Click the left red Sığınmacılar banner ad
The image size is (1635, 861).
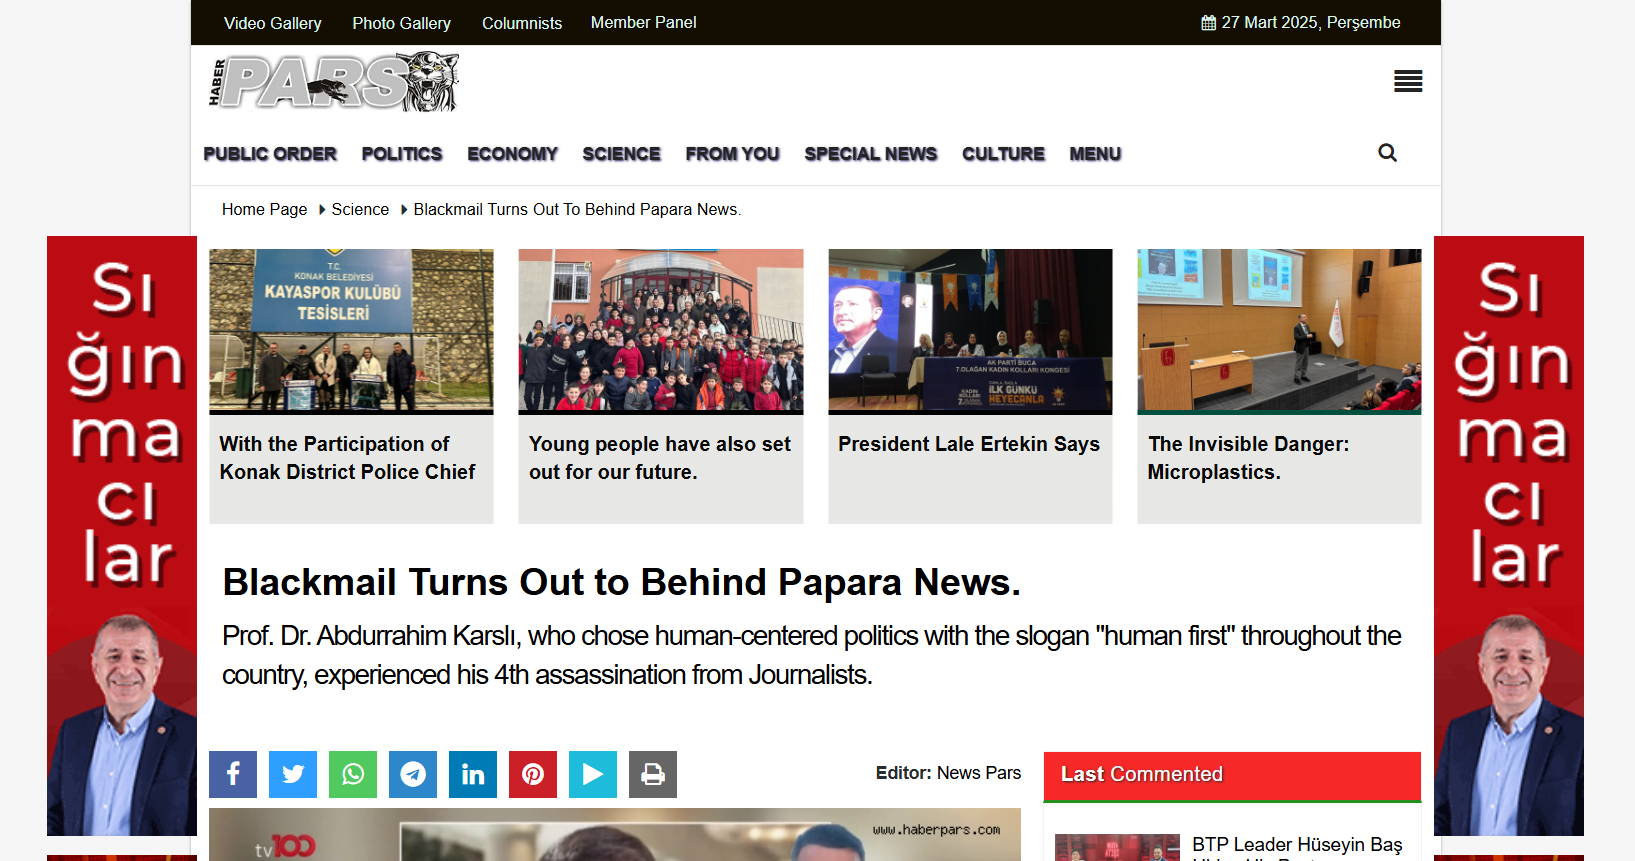pyautogui.click(x=122, y=536)
